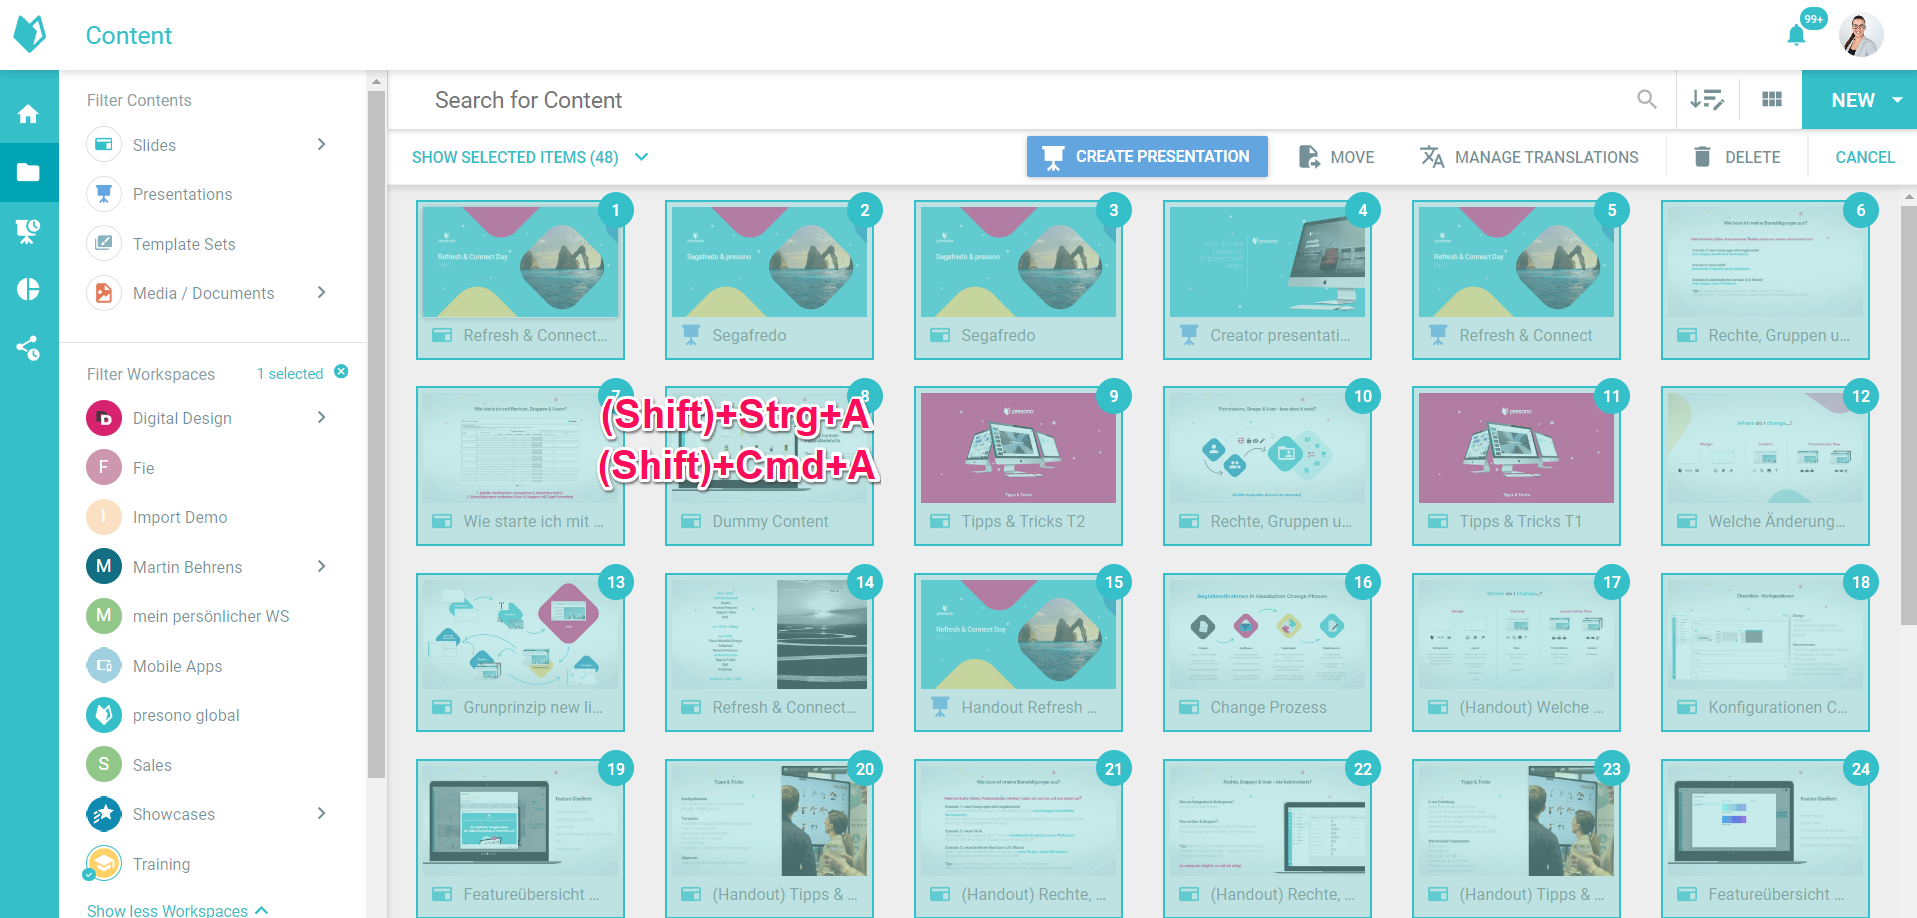Deselect item 9 Tipps & Tricks T2

coord(1018,465)
